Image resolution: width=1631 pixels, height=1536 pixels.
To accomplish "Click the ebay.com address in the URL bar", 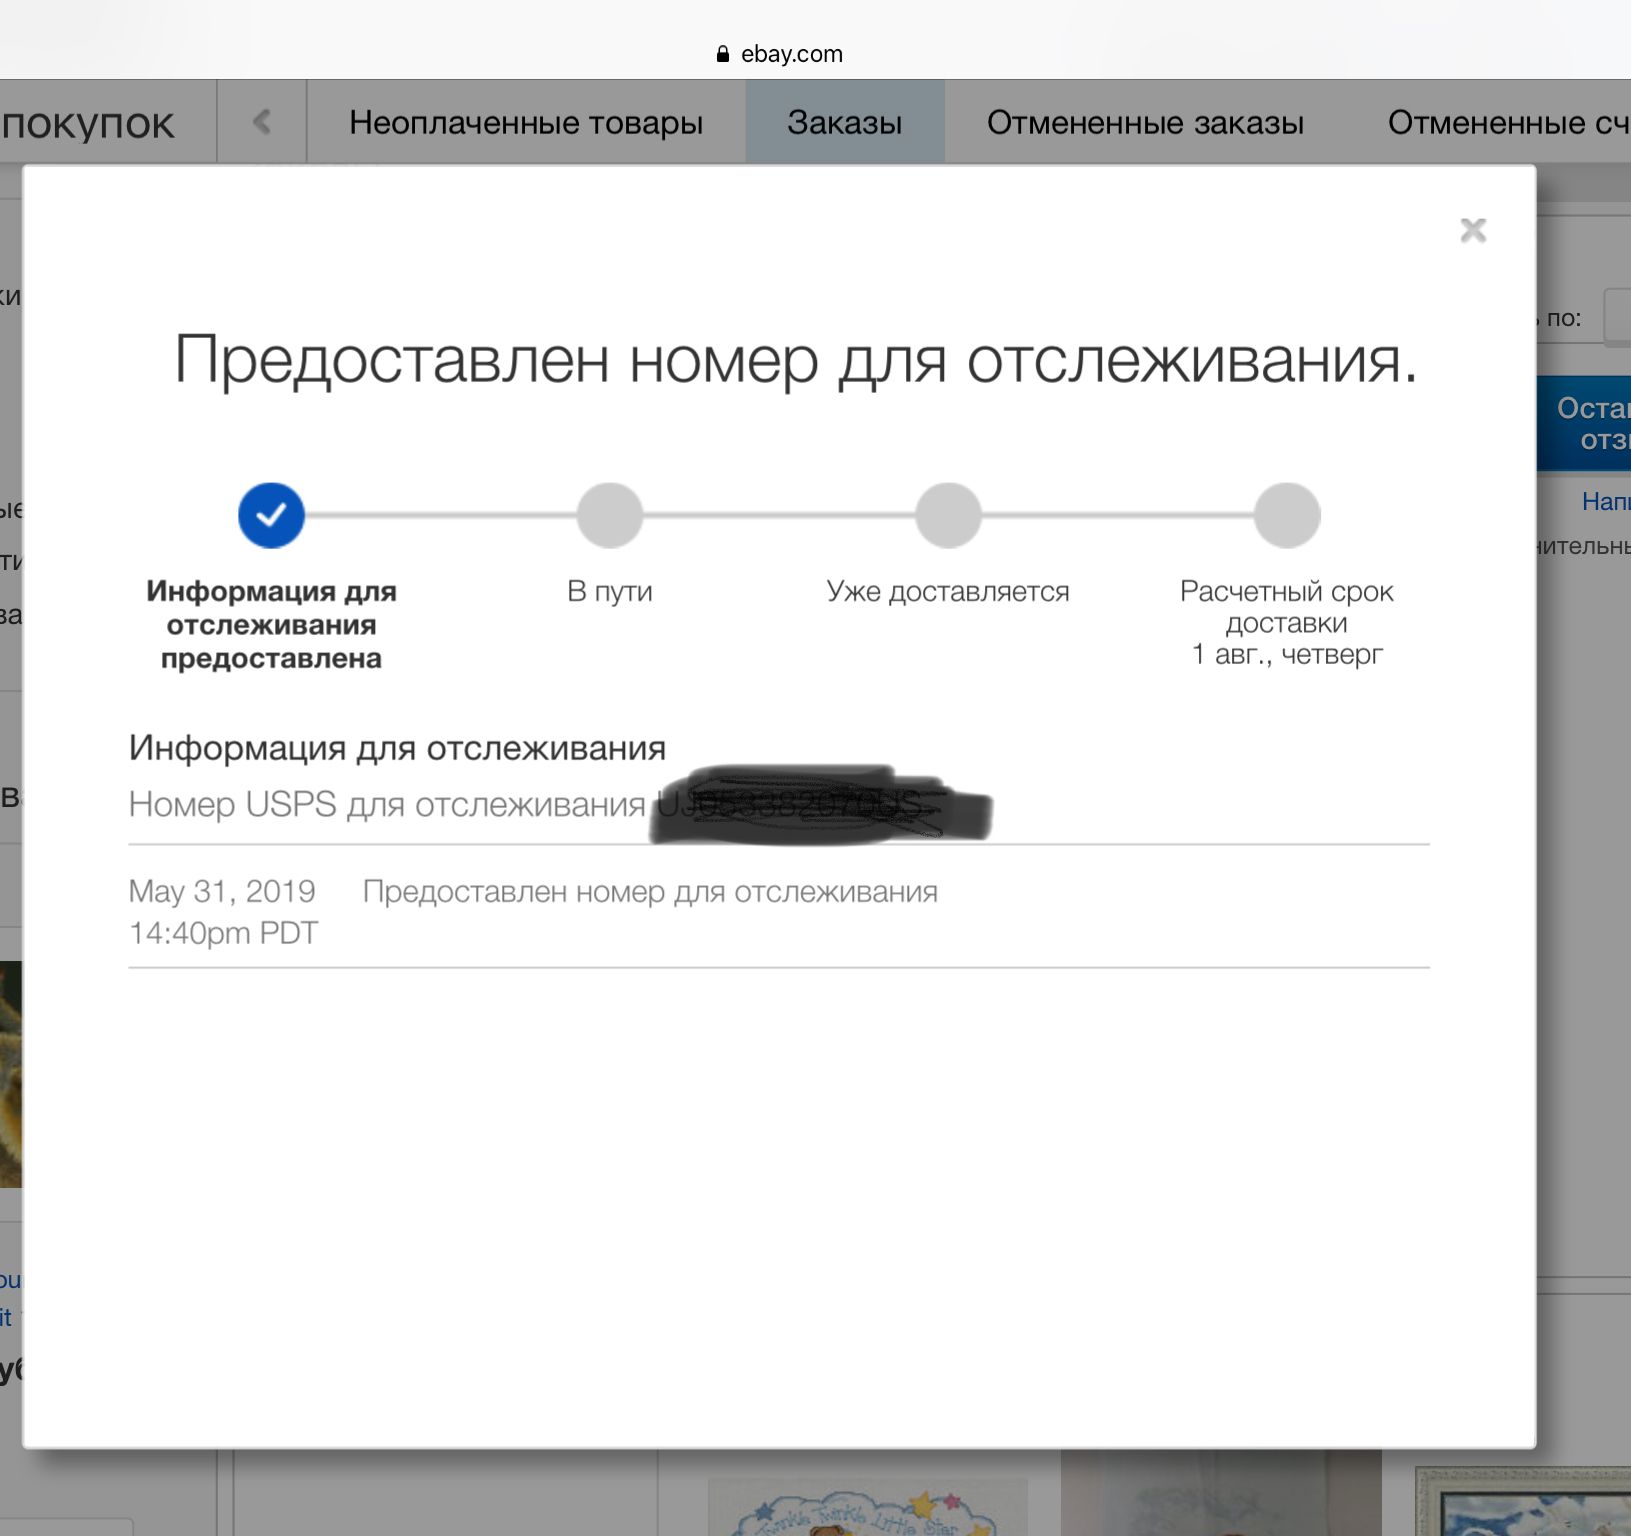I will pyautogui.click(x=791, y=54).
